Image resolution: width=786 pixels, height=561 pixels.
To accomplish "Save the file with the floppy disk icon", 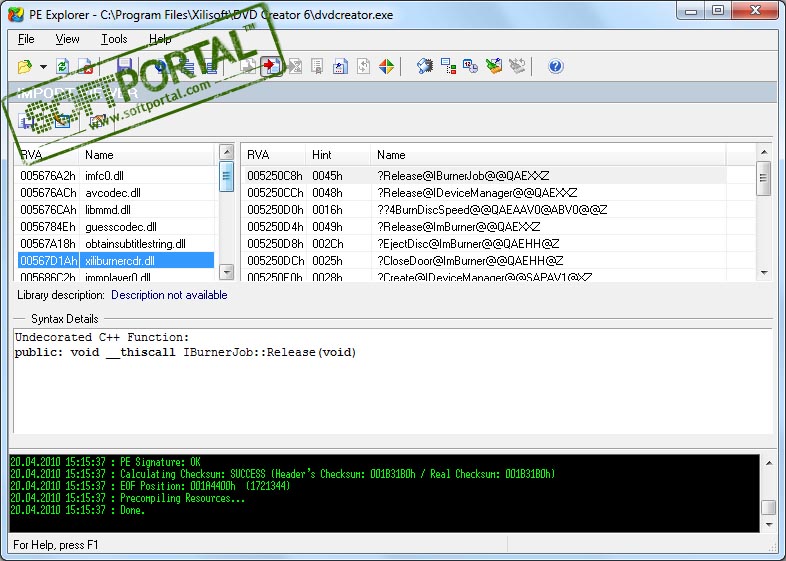I will point(124,66).
